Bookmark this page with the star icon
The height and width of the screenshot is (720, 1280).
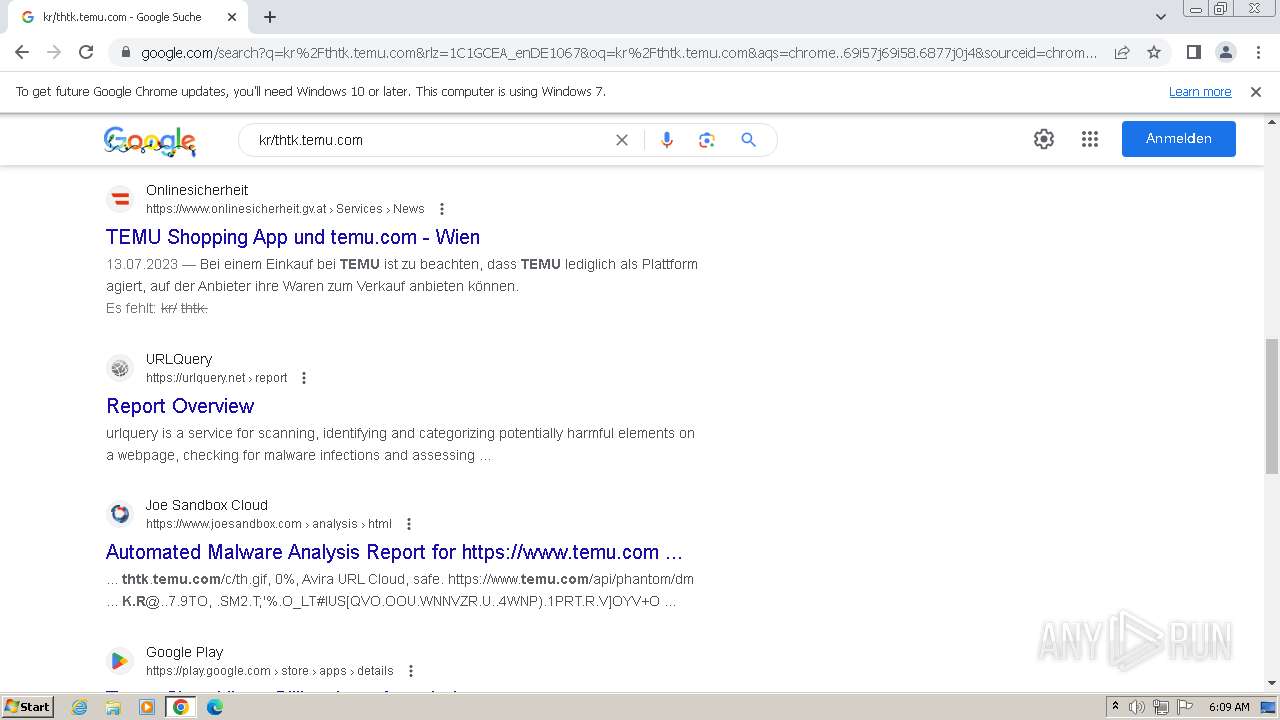tap(1154, 52)
